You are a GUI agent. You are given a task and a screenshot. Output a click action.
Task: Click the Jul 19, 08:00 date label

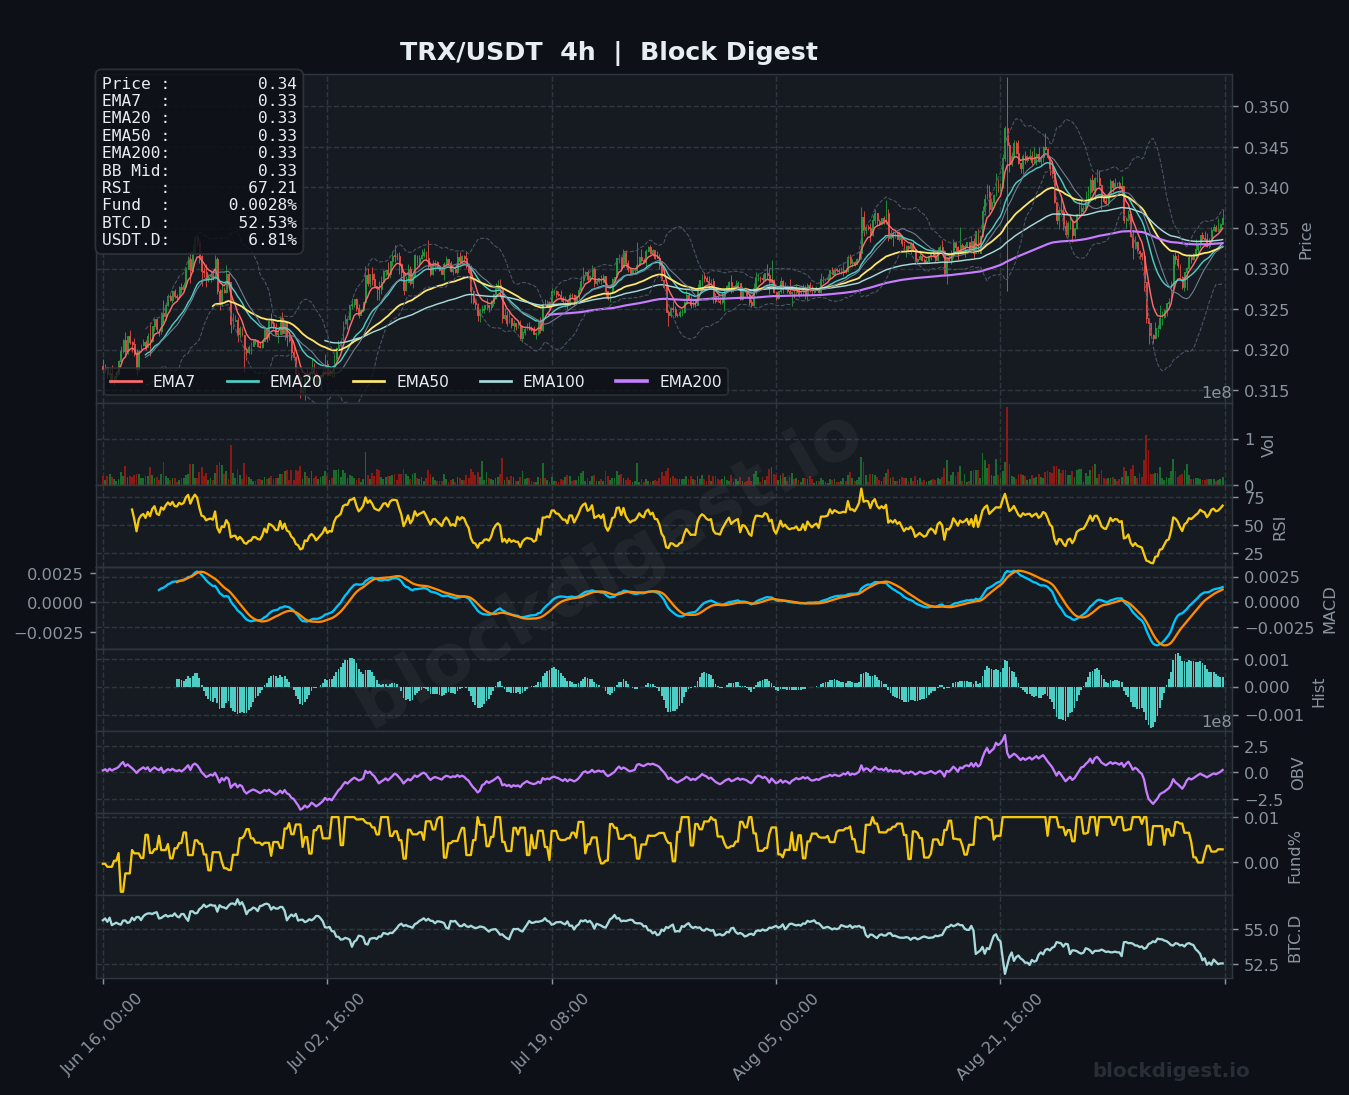(551, 1035)
